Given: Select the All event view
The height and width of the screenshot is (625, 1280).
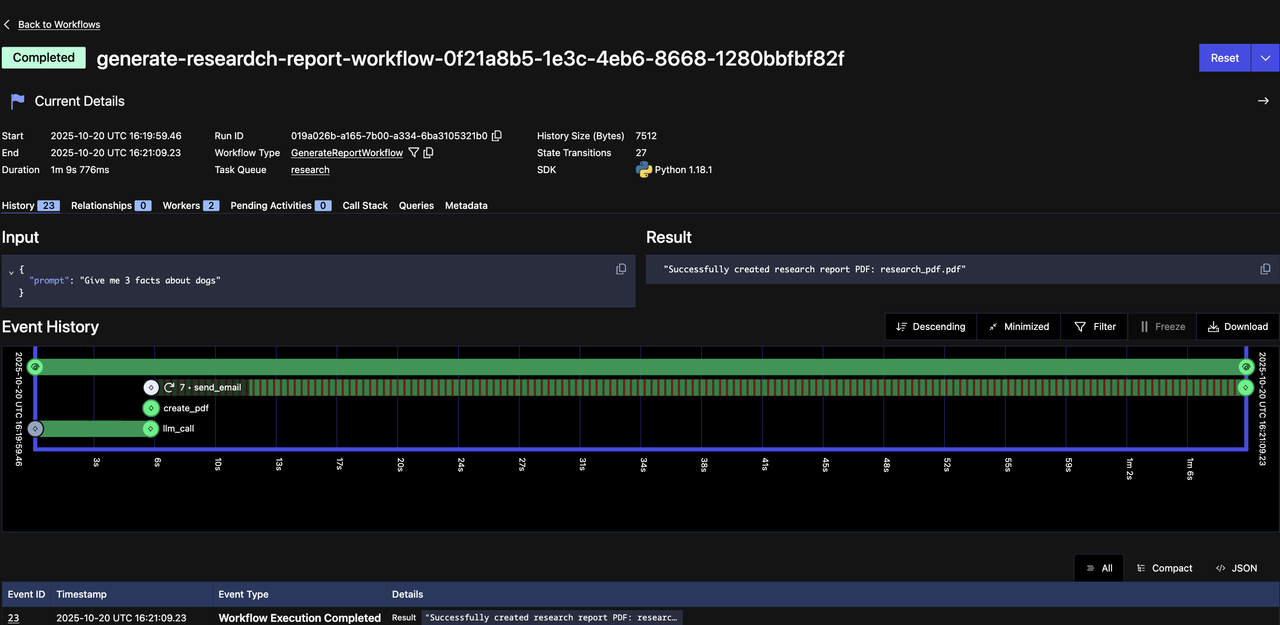Looking at the screenshot, I should (1099, 568).
